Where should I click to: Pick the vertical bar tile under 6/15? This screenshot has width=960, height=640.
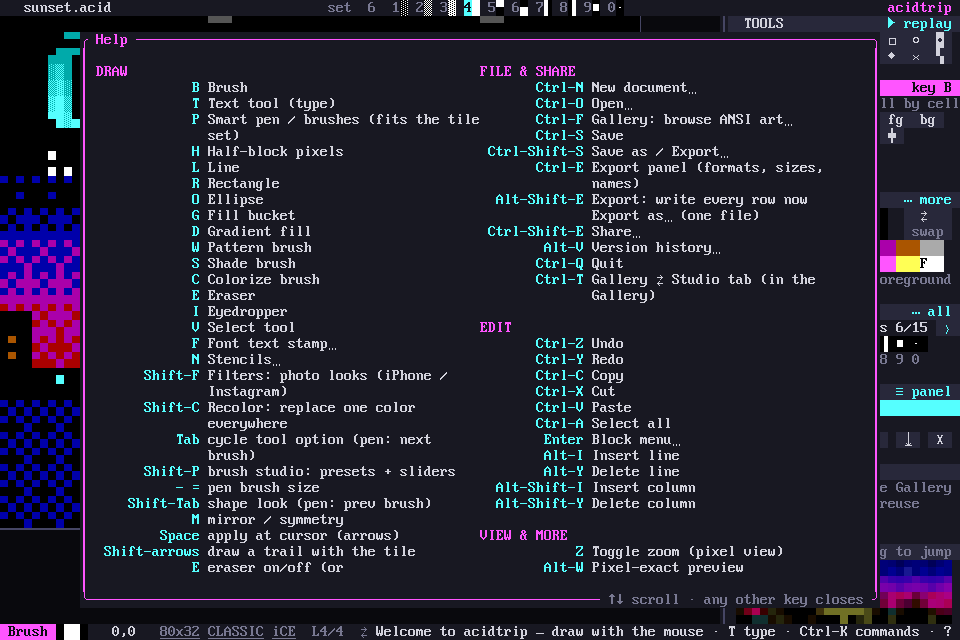(886, 344)
